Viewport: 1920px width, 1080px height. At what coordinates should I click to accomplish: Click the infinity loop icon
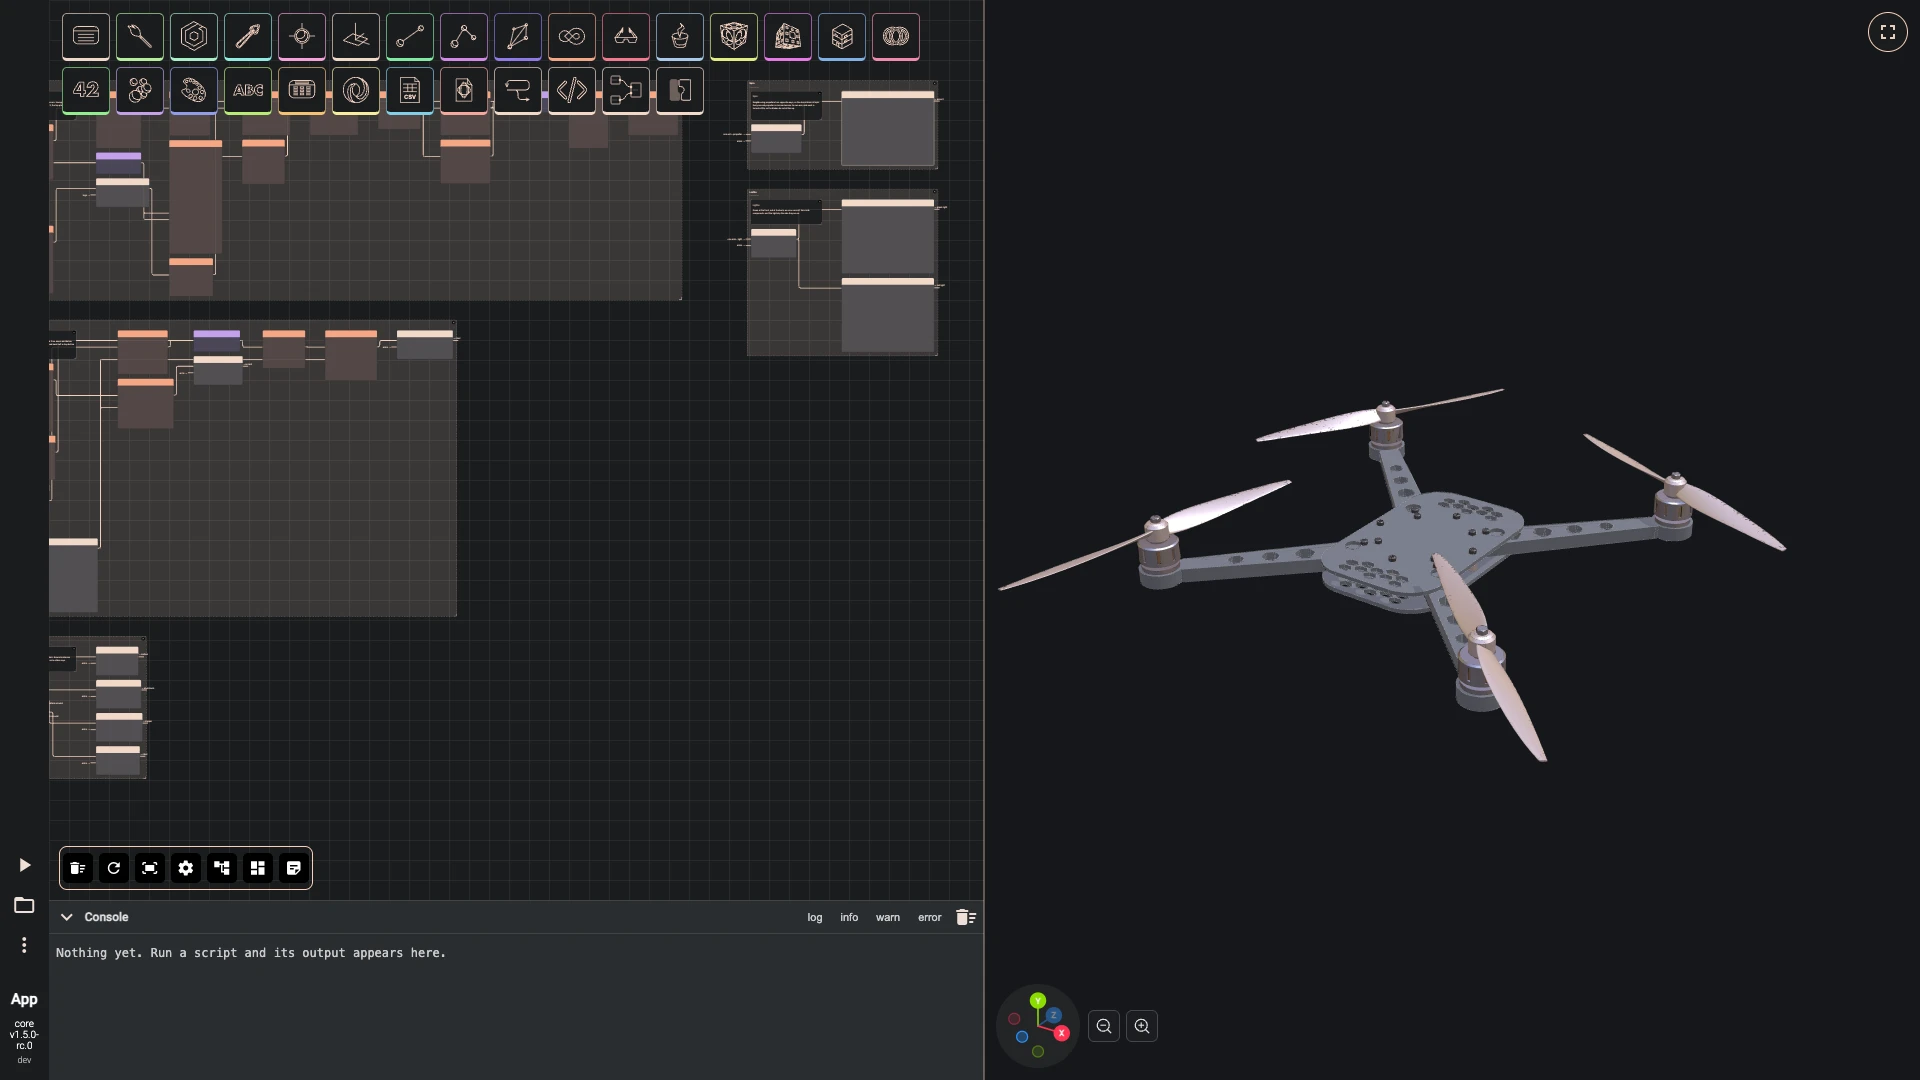pos(572,36)
